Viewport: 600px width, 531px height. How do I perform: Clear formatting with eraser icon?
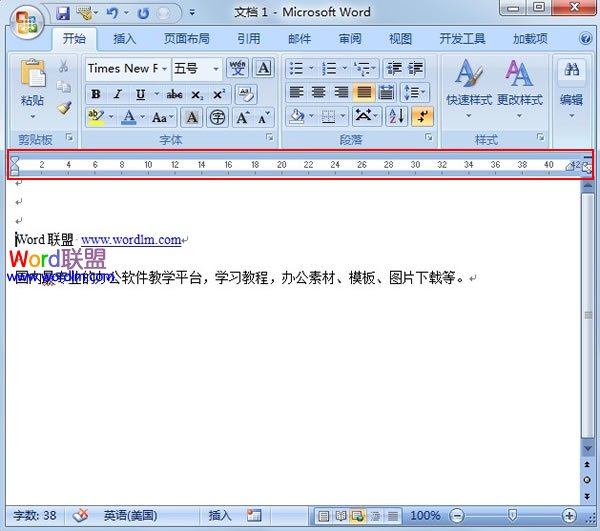click(x=246, y=94)
